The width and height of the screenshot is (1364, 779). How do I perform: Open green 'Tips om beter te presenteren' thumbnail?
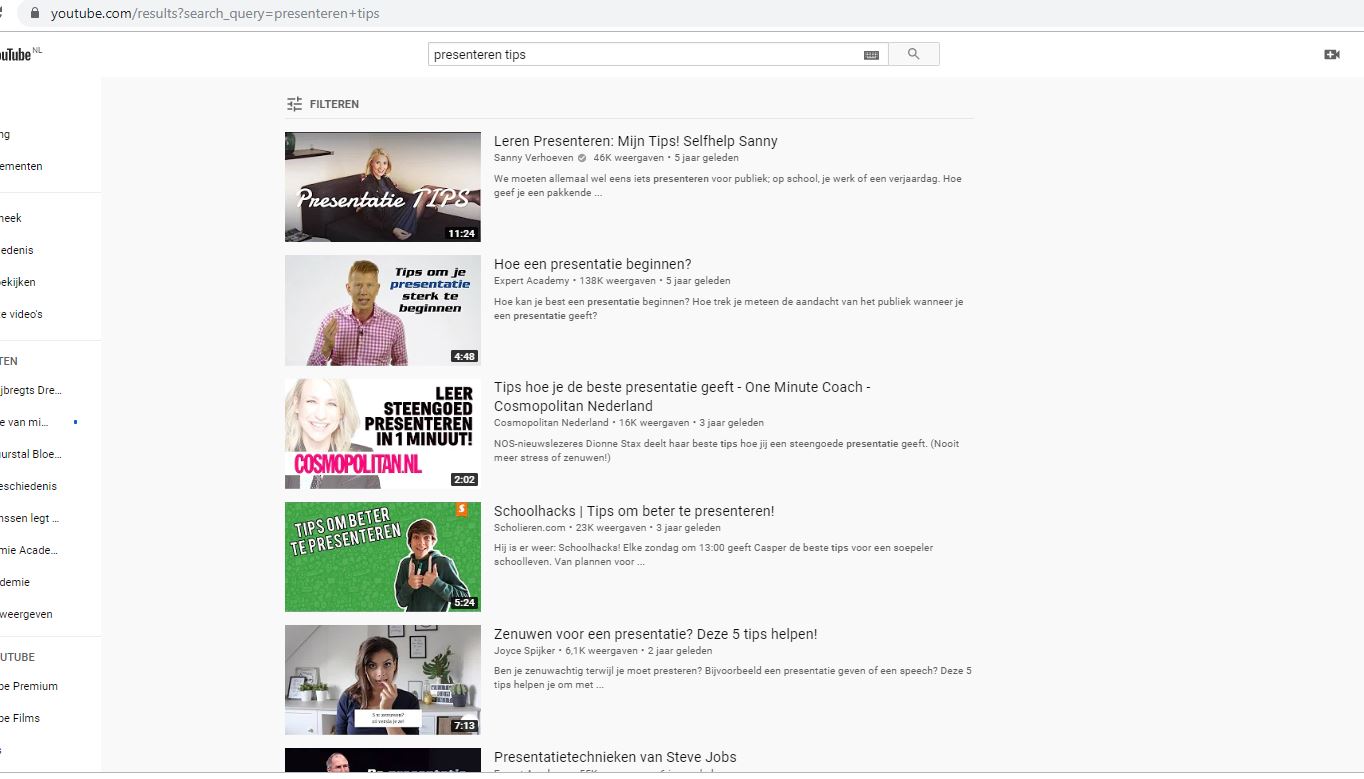(383, 556)
